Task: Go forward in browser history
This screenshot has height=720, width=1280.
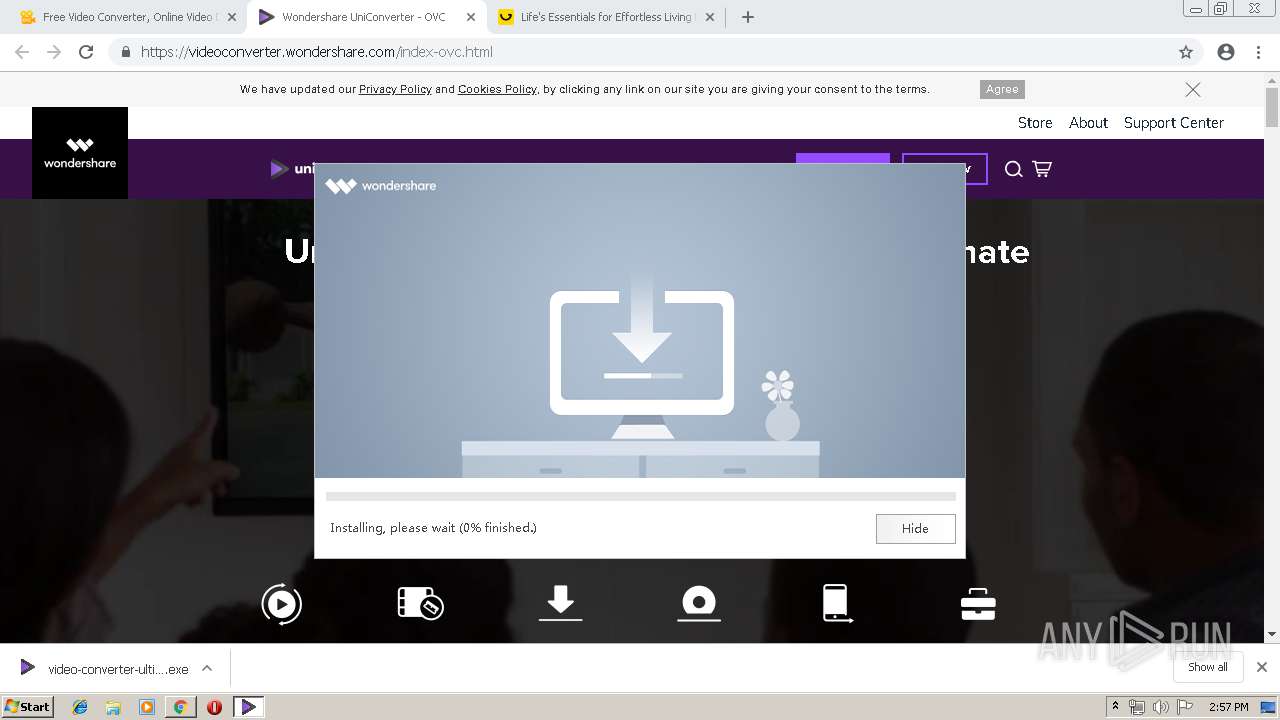Action: 54,52
